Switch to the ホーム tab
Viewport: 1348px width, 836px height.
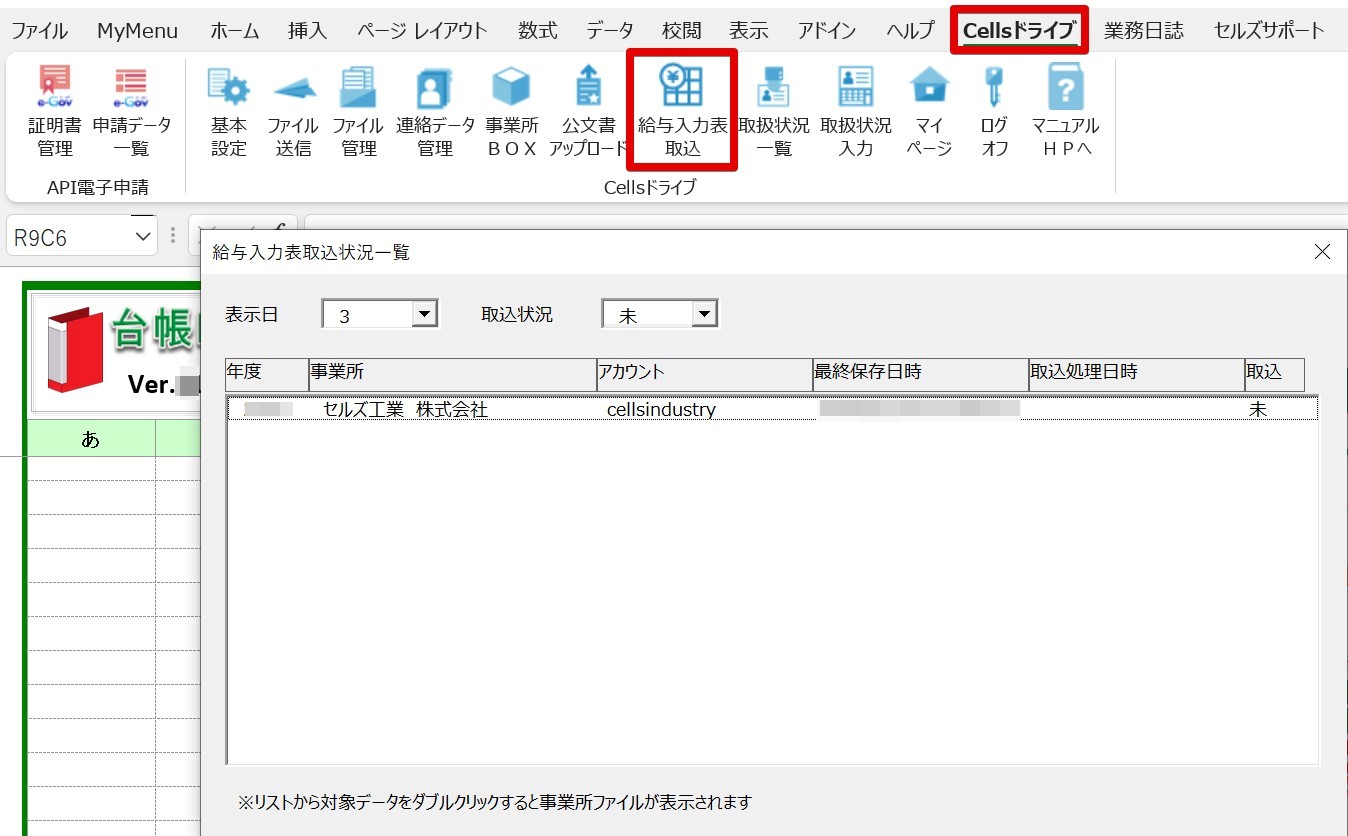[x=234, y=31]
